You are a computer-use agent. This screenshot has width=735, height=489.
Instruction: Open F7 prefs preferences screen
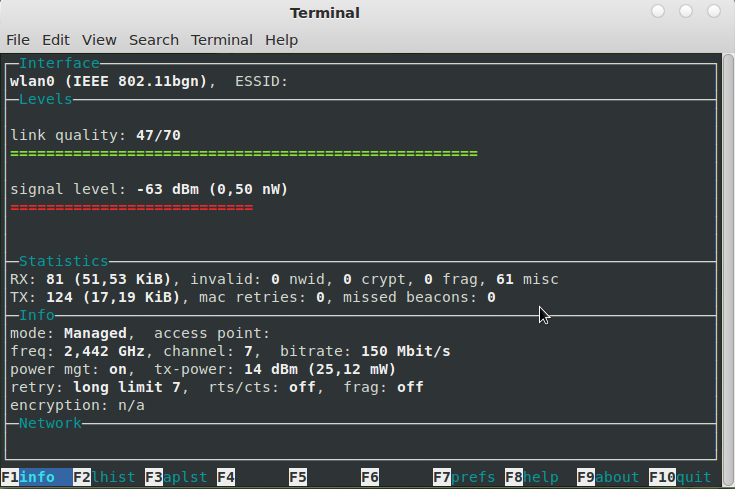tap(464, 477)
